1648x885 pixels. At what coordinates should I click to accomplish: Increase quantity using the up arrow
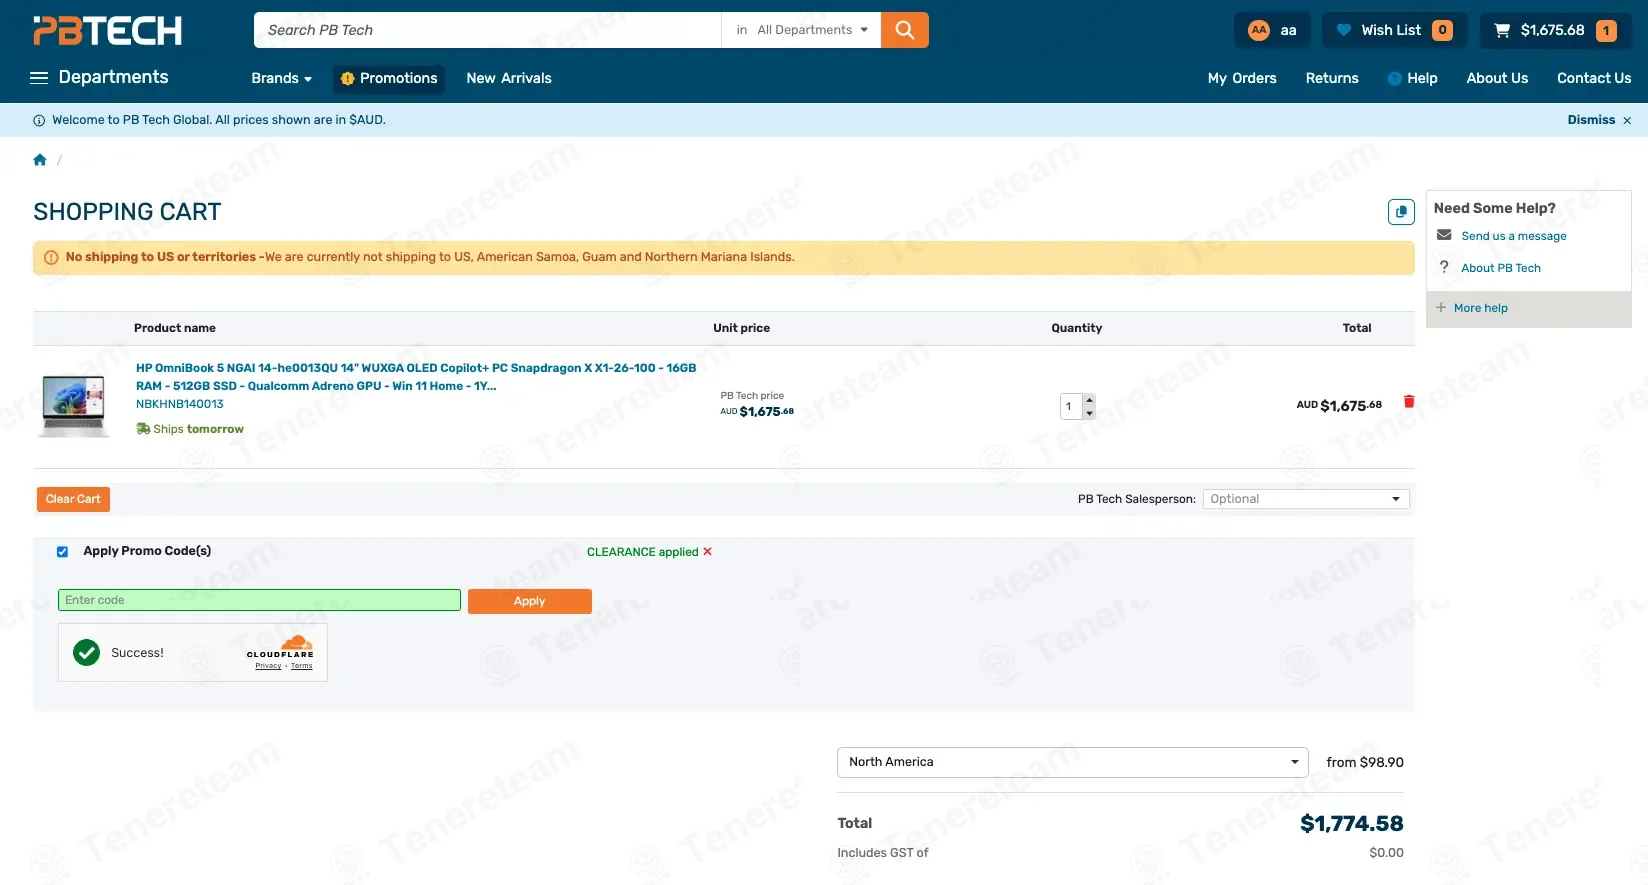point(1089,400)
